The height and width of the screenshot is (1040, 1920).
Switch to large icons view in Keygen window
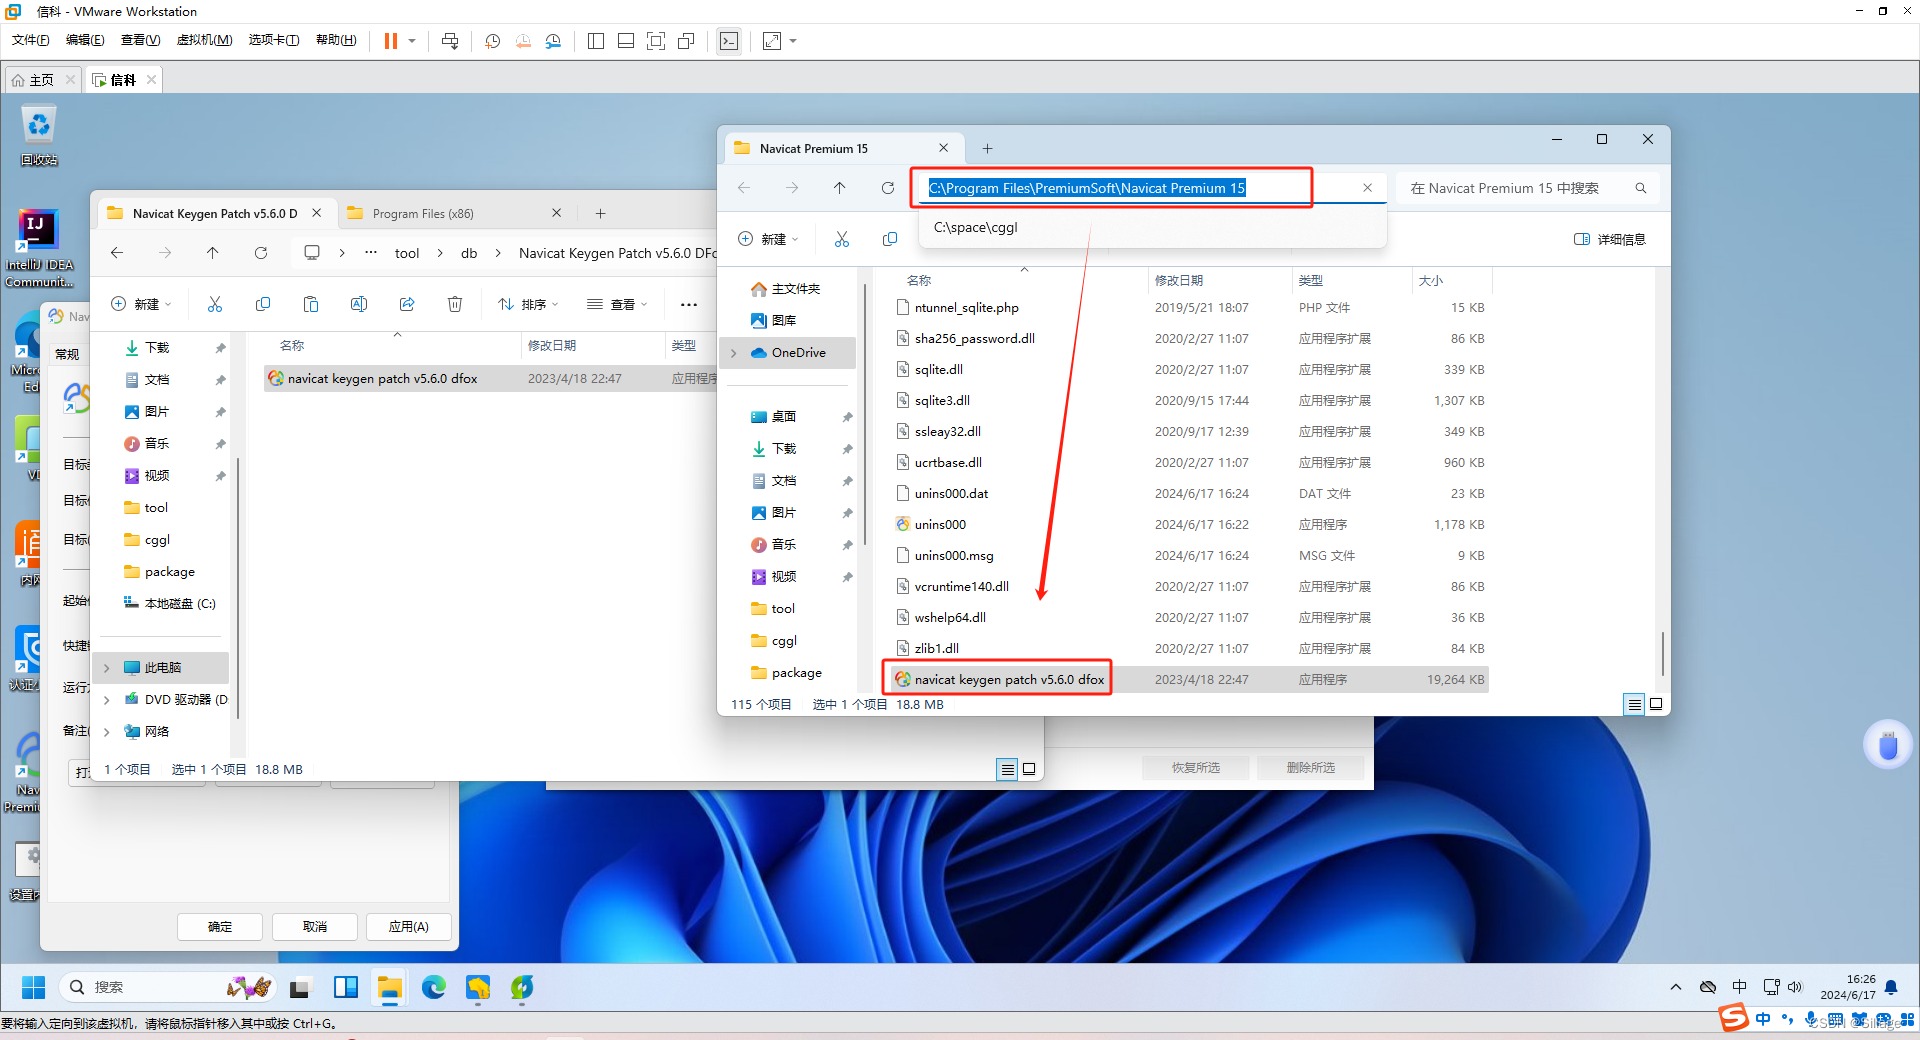pos(1029,769)
